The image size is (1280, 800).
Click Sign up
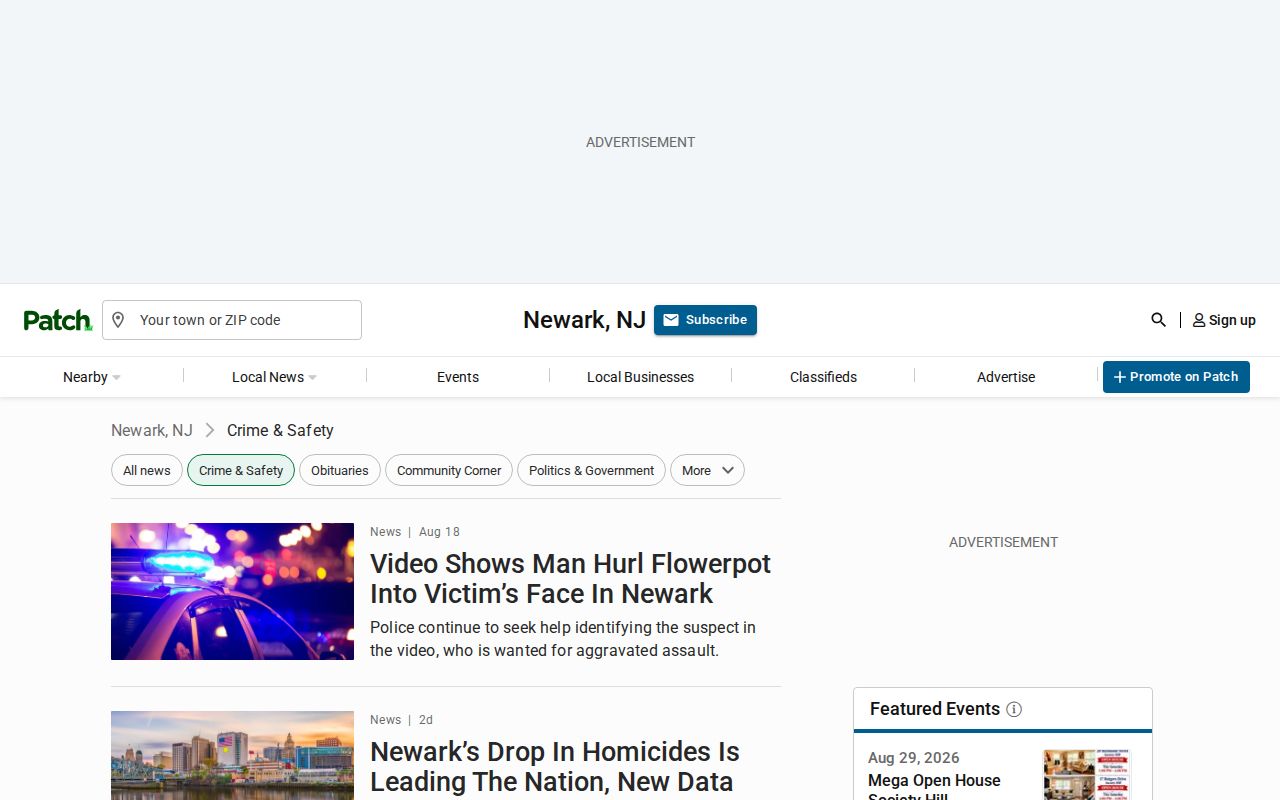point(1224,320)
